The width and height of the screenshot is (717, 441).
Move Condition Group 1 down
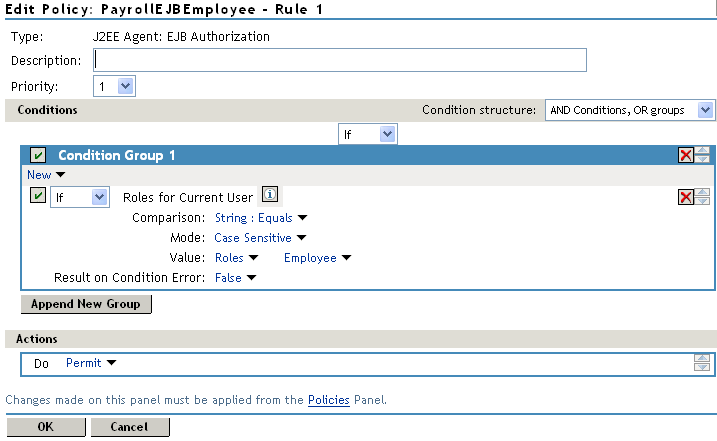703,160
